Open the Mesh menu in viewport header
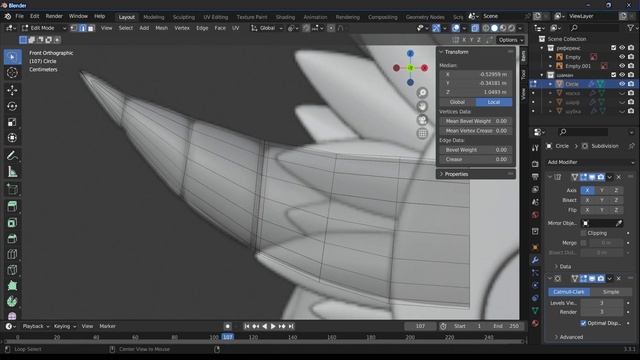This screenshot has height=360, width=640. coord(162,28)
